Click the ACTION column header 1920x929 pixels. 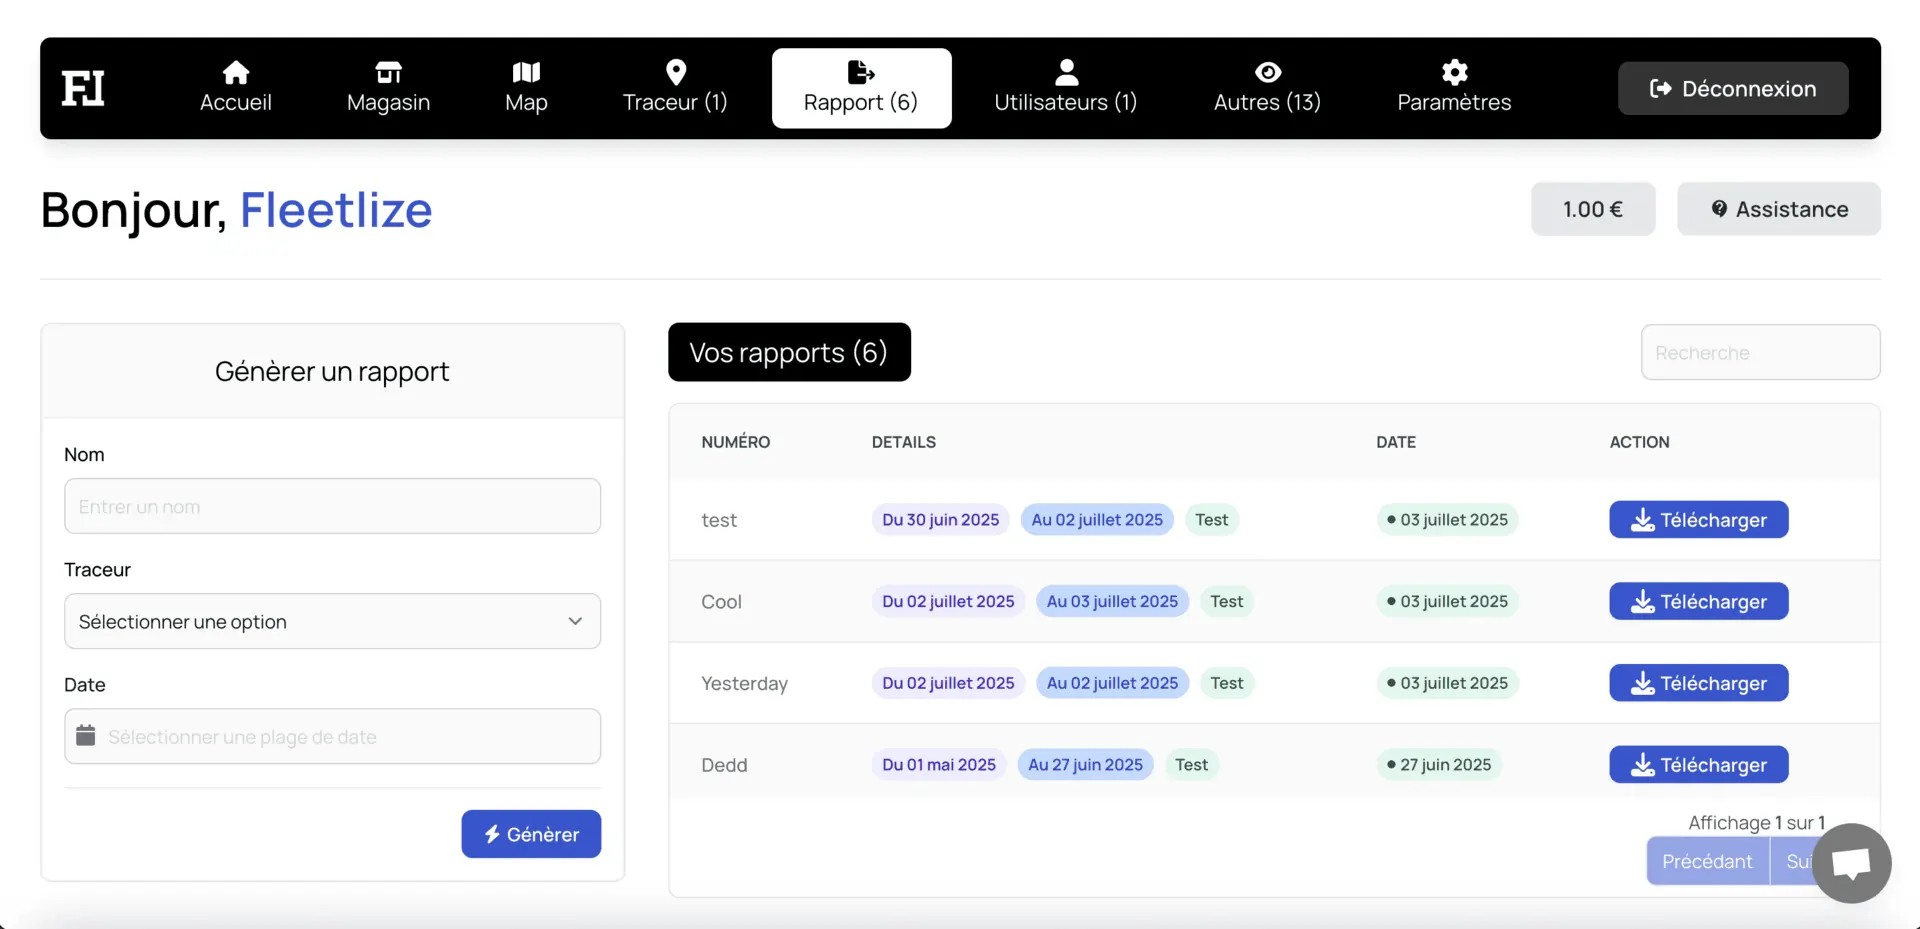click(x=1639, y=442)
